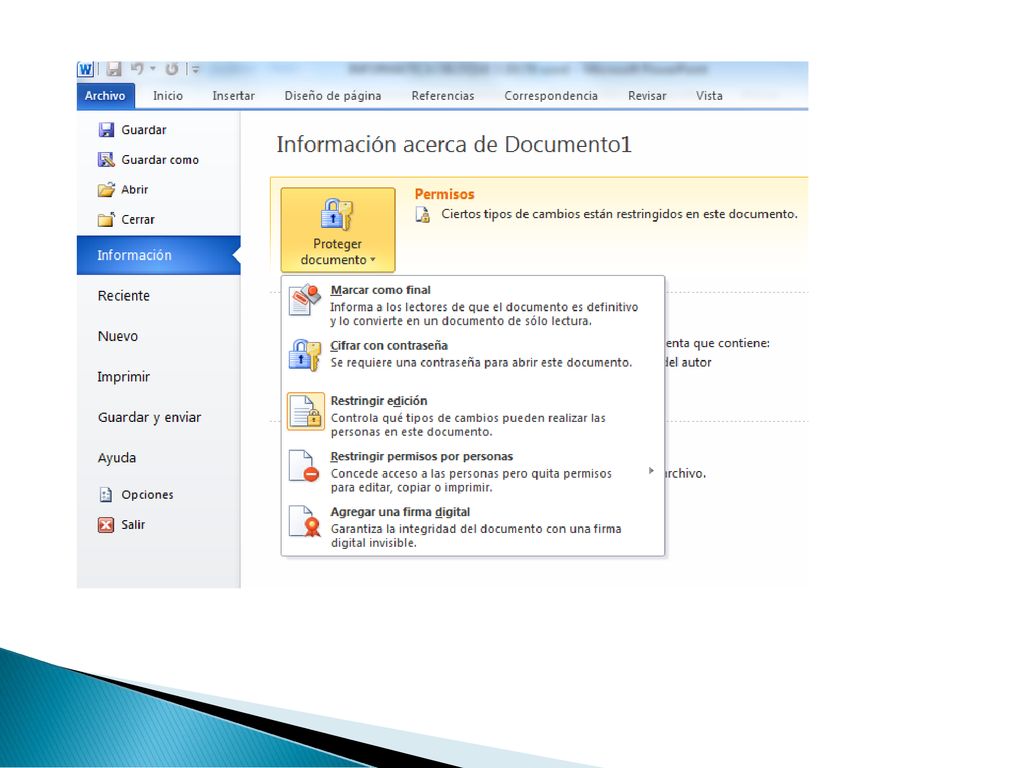
Task: Open Opciones from the sidebar
Action: [x=148, y=494]
